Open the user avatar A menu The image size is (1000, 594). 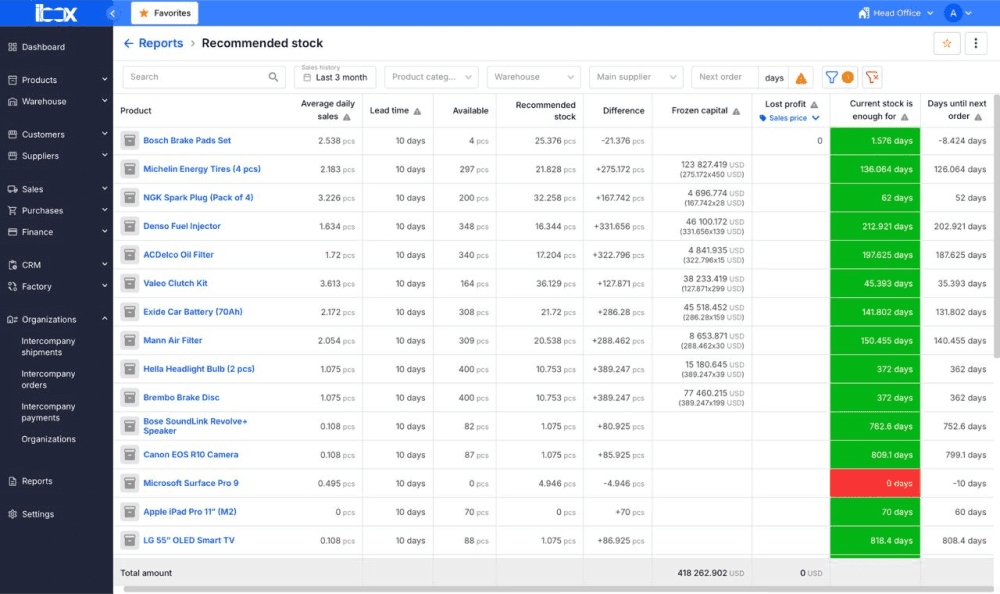[x=958, y=13]
